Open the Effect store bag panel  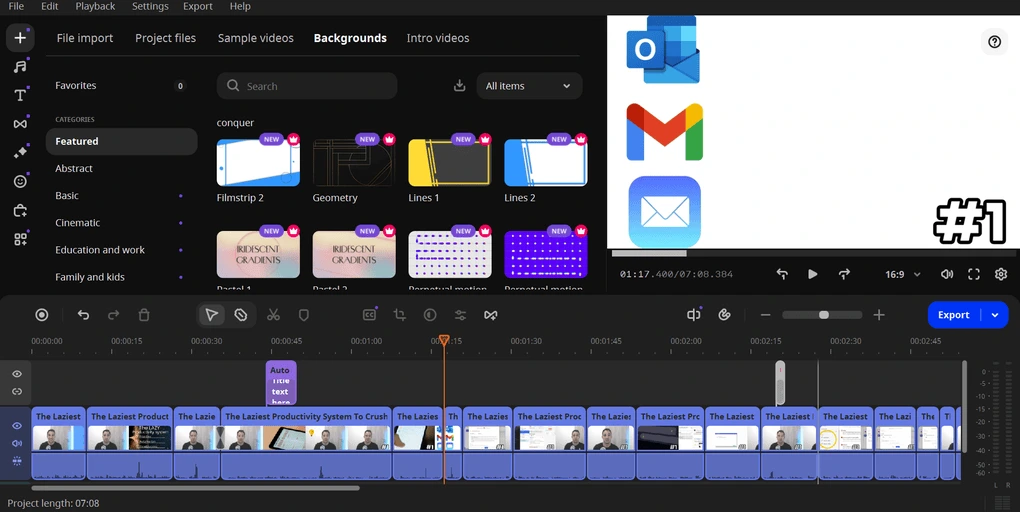coord(20,210)
